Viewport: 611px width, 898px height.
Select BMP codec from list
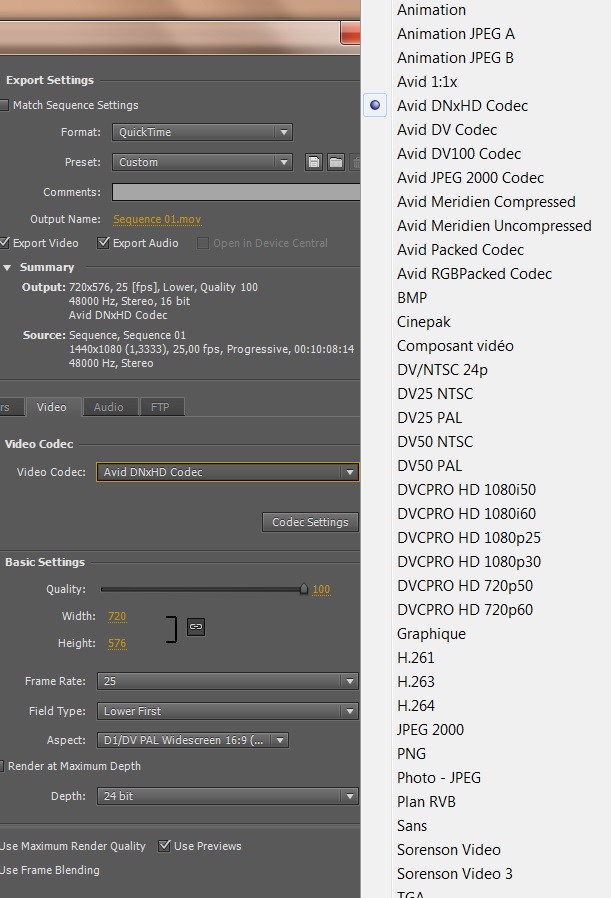point(412,298)
